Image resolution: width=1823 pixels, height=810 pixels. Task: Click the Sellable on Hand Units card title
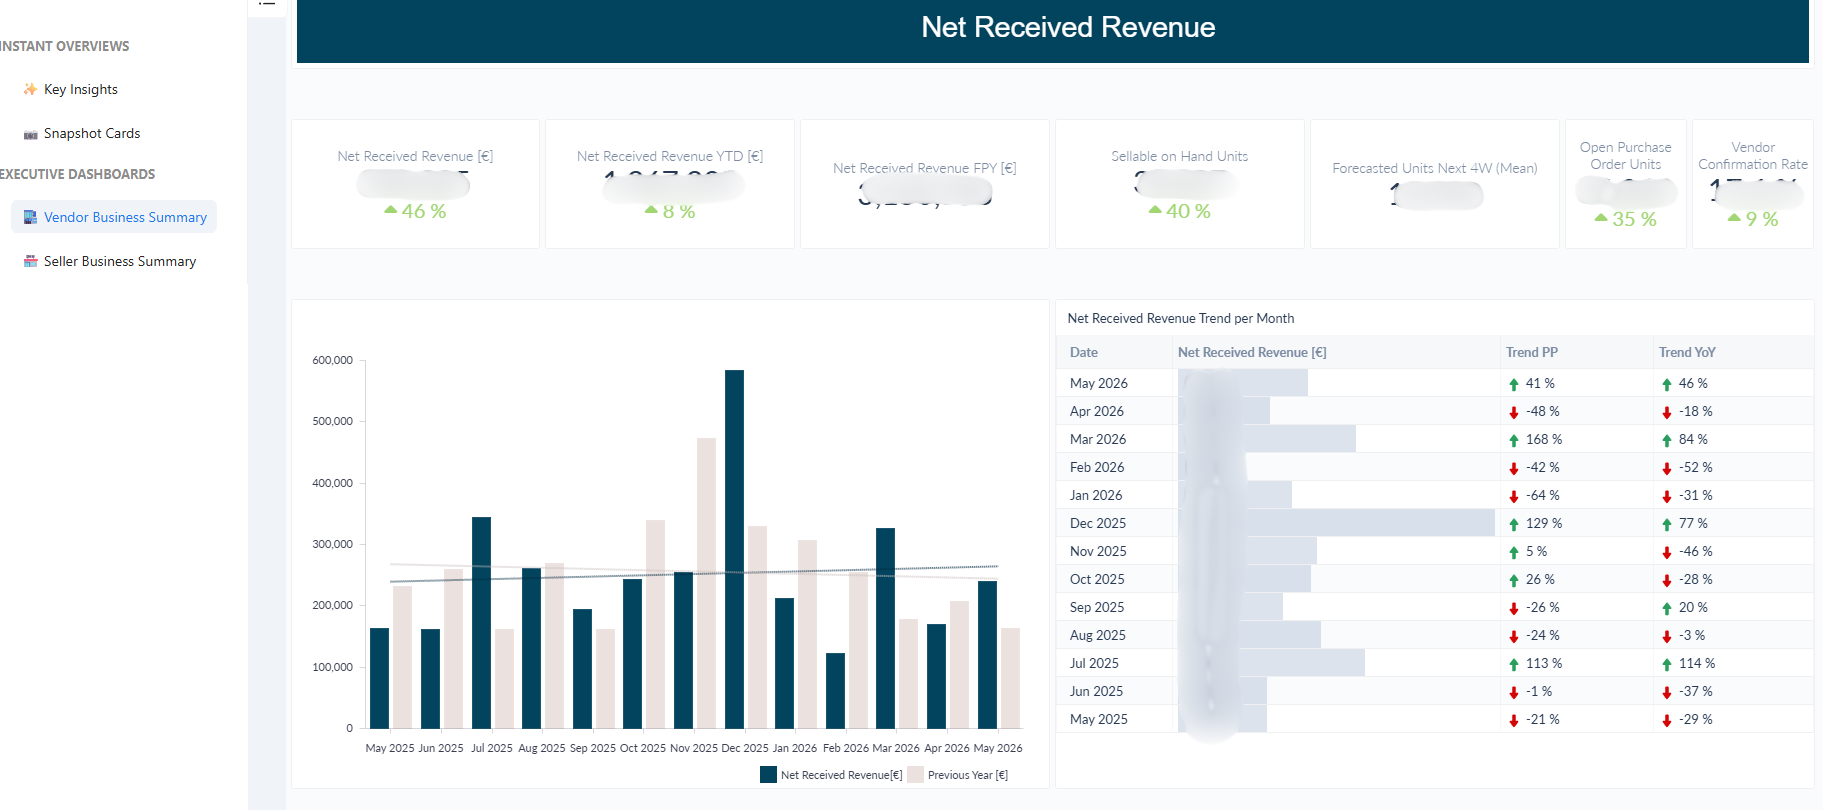coord(1180,156)
